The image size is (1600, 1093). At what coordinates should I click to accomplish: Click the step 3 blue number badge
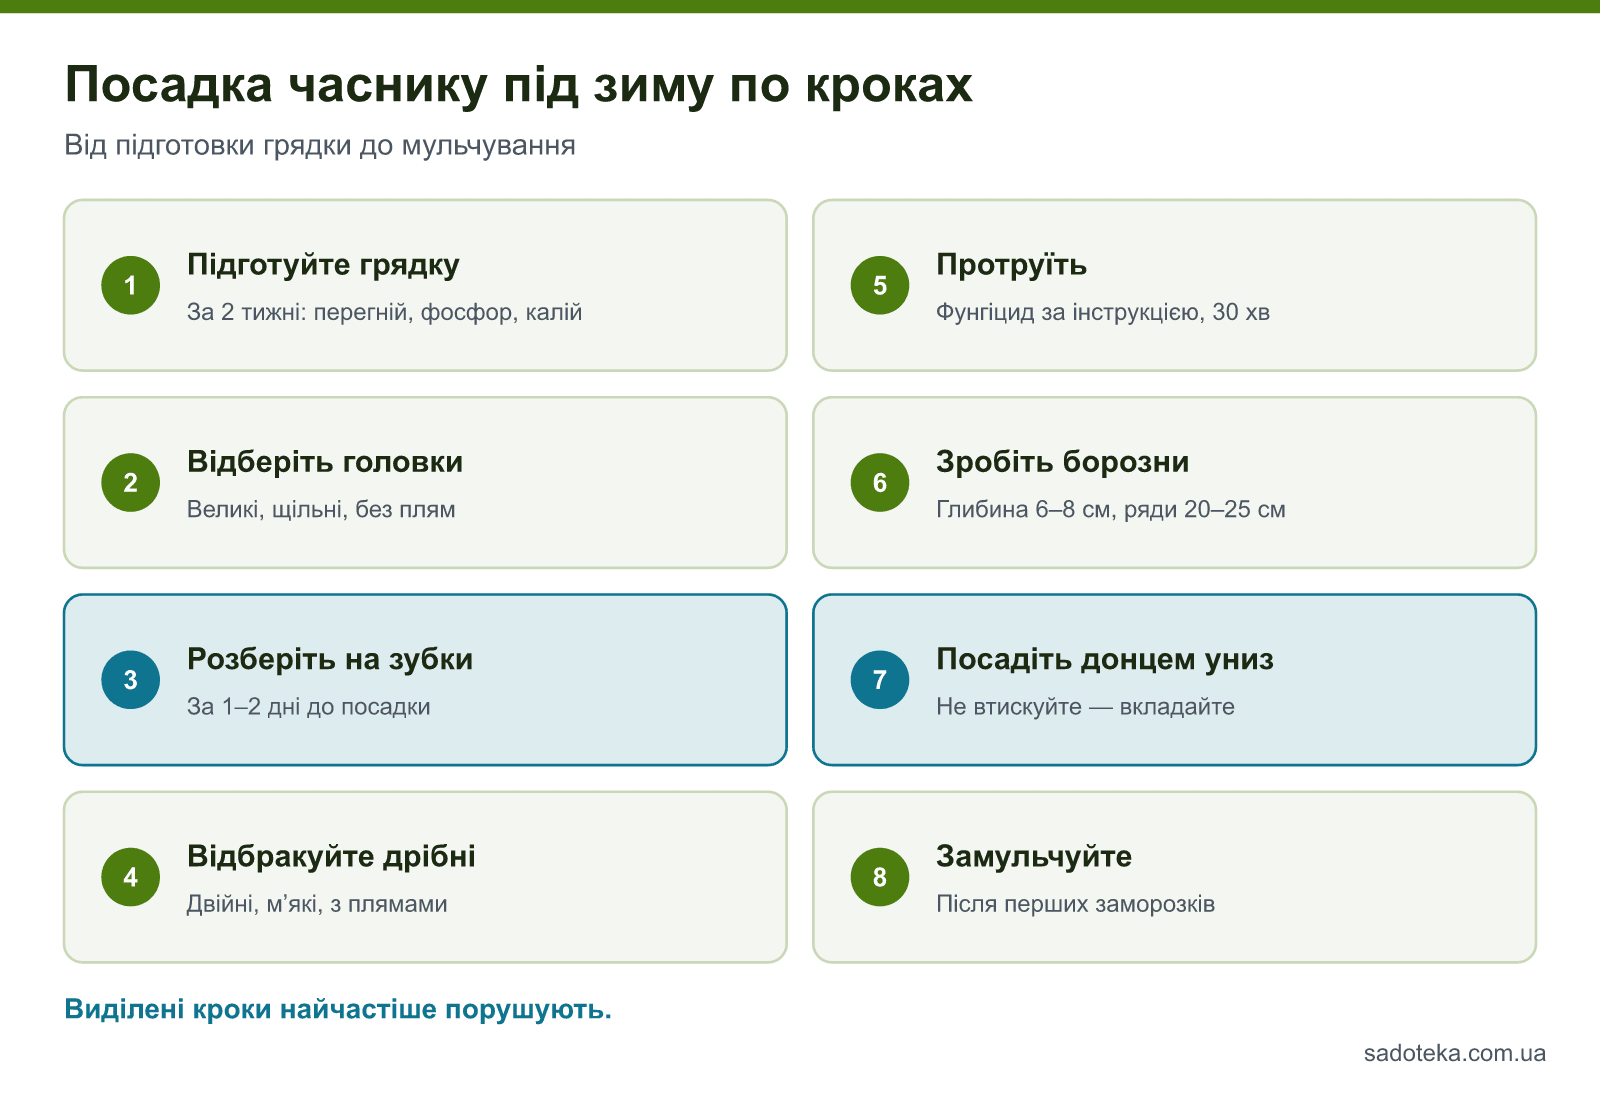point(130,680)
